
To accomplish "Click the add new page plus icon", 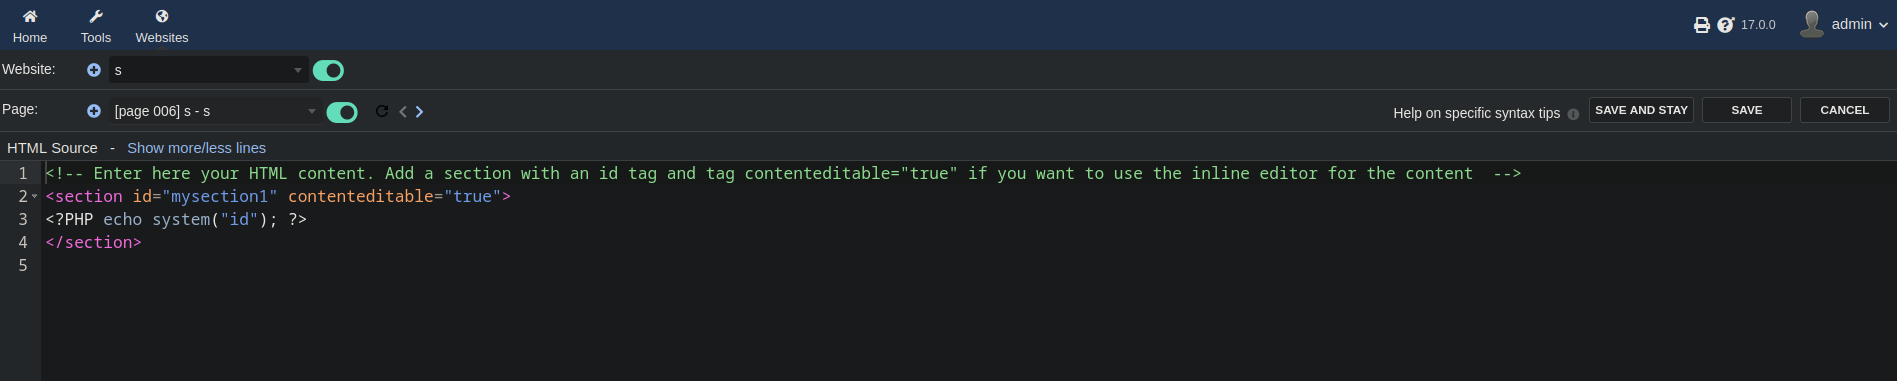I will click(94, 111).
